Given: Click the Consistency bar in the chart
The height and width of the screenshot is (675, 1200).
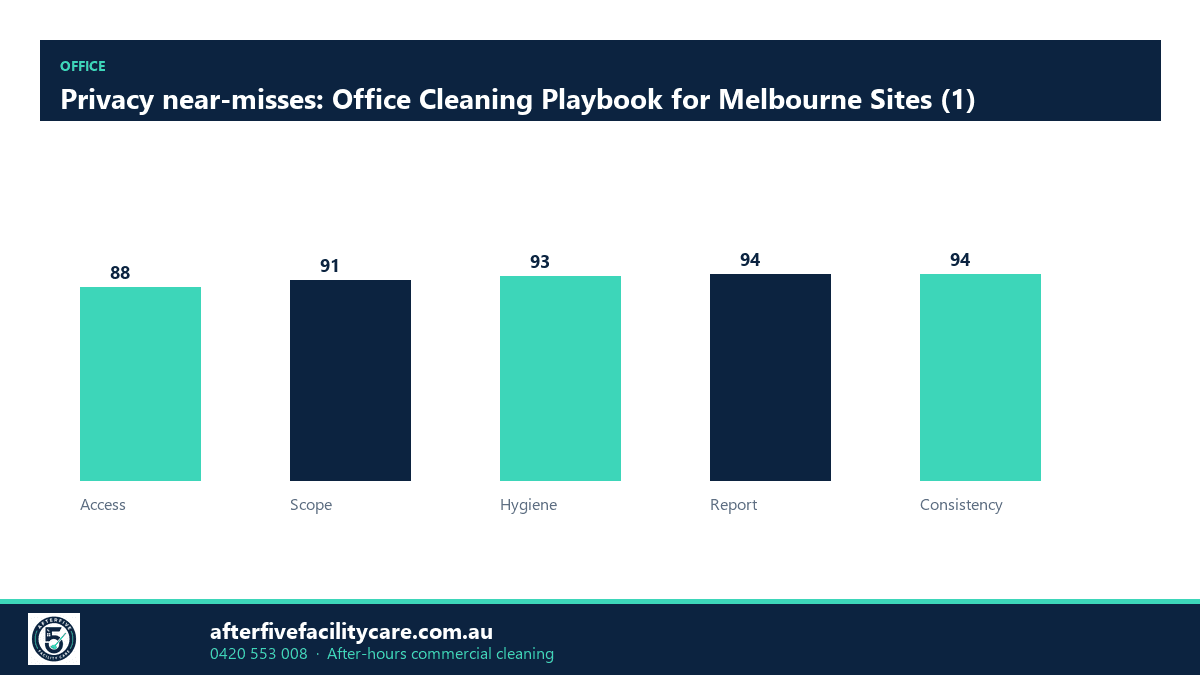Looking at the screenshot, I should pyautogui.click(x=980, y=377).
